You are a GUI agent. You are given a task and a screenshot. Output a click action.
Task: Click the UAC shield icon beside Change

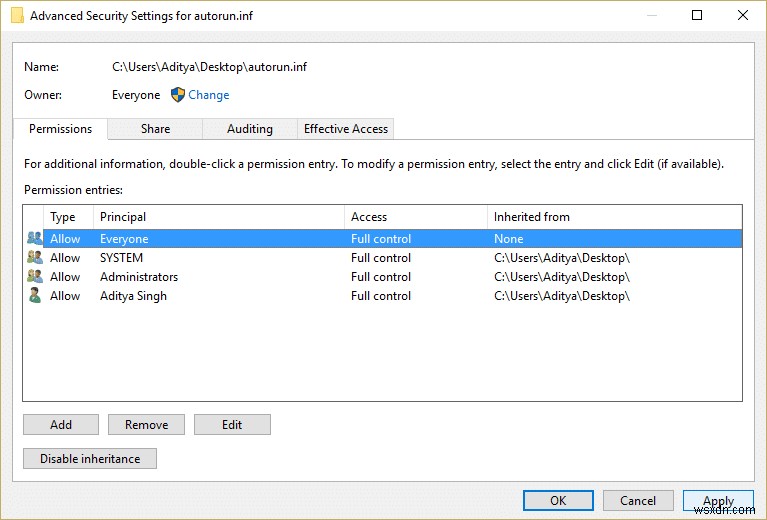[178, 95]
